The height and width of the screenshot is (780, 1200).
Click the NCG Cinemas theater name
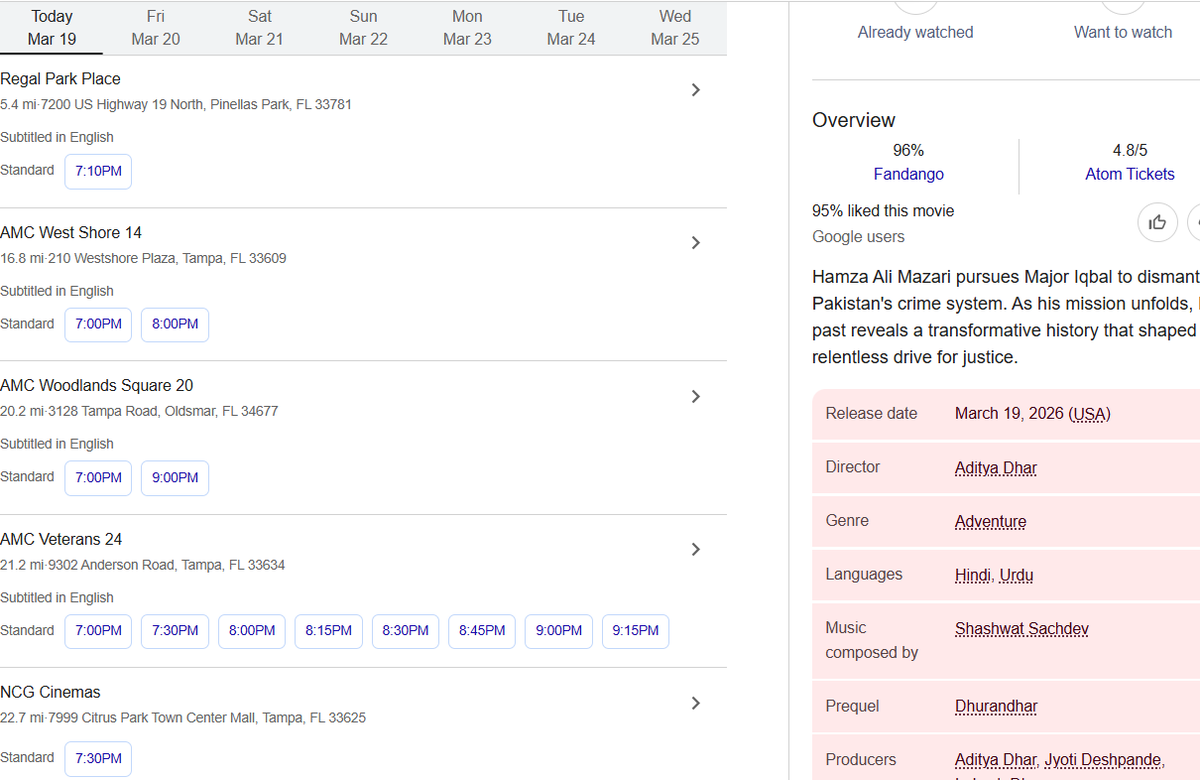(50, 692)
